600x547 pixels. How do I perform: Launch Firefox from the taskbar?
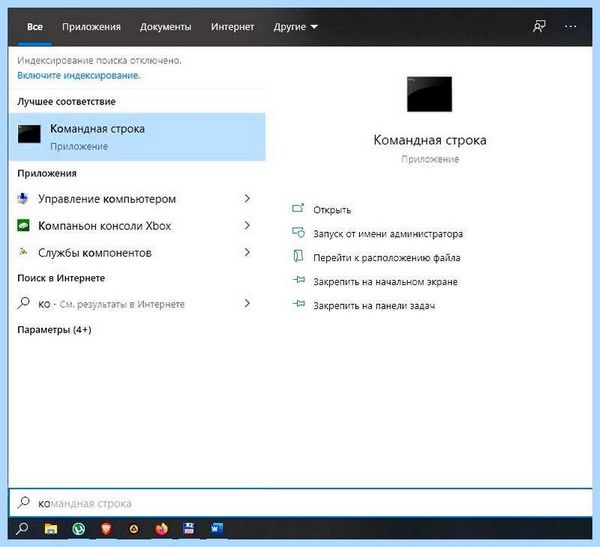(161, 529)
